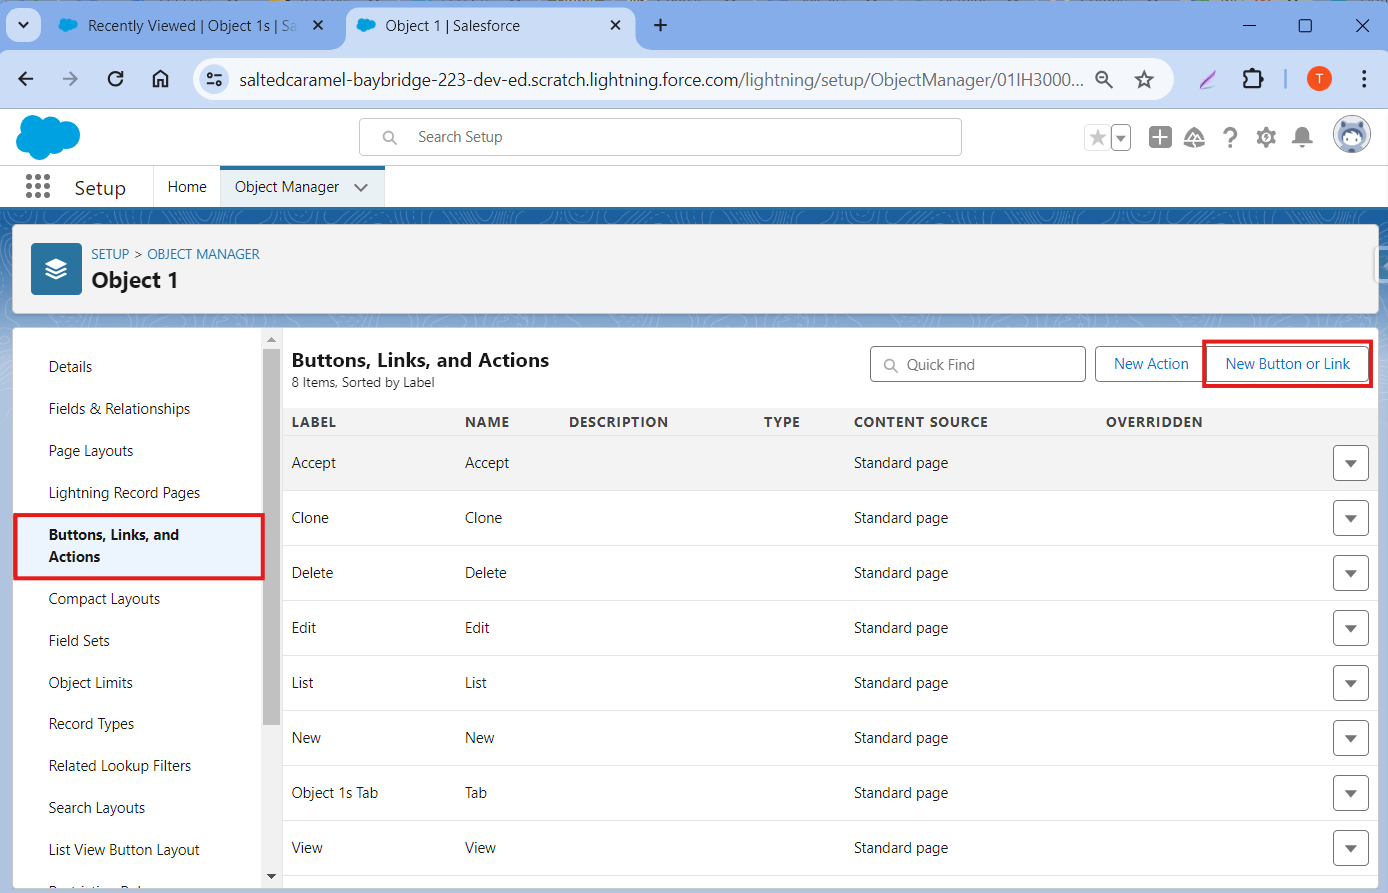Click New Button or Link

tap(1288, 364)
